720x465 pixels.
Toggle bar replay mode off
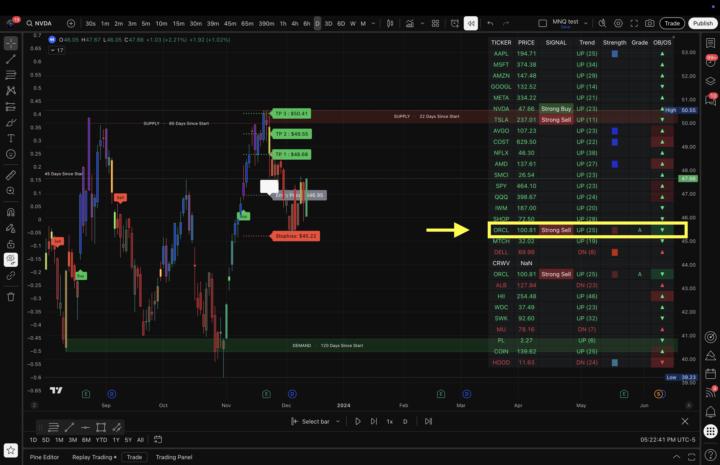471,23
